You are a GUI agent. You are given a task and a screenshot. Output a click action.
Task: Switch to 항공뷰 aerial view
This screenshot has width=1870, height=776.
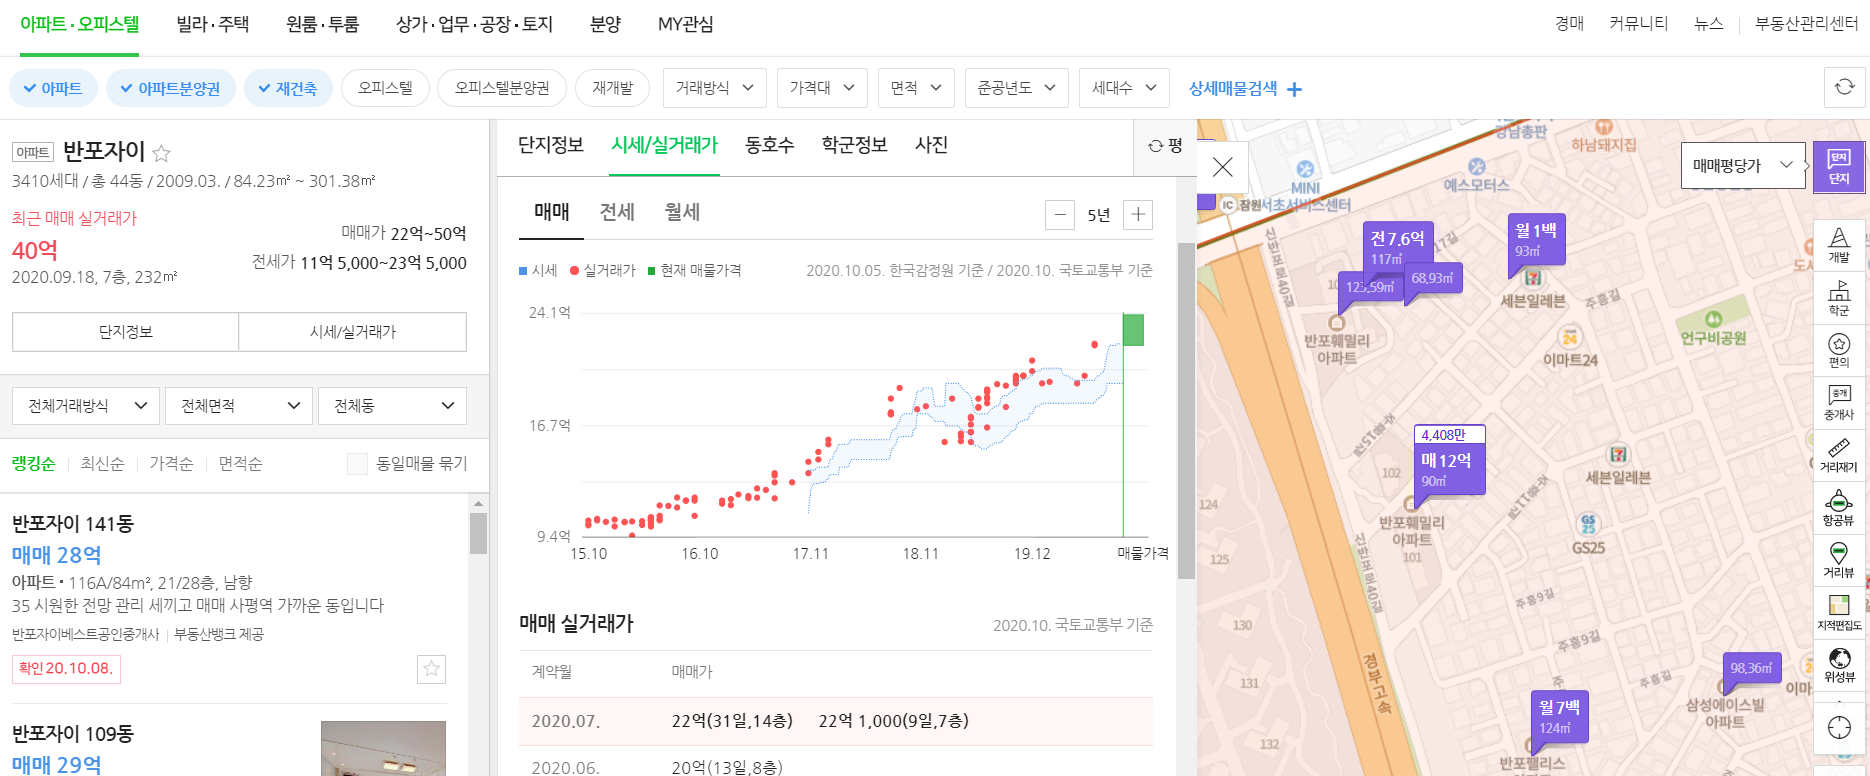(1838, 508)
